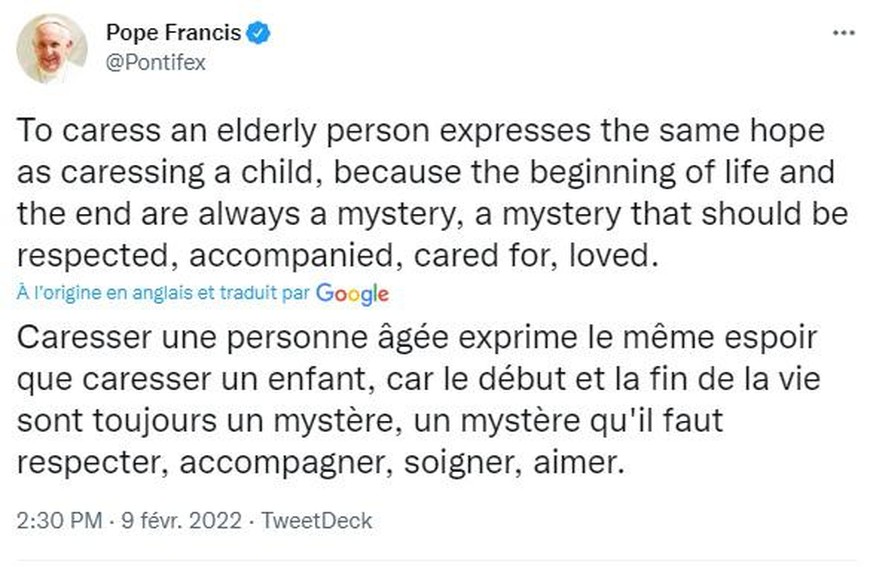
Task: Open the tweet's more options ellipsis
Action: pyautogui.click(x=843, y=33)
